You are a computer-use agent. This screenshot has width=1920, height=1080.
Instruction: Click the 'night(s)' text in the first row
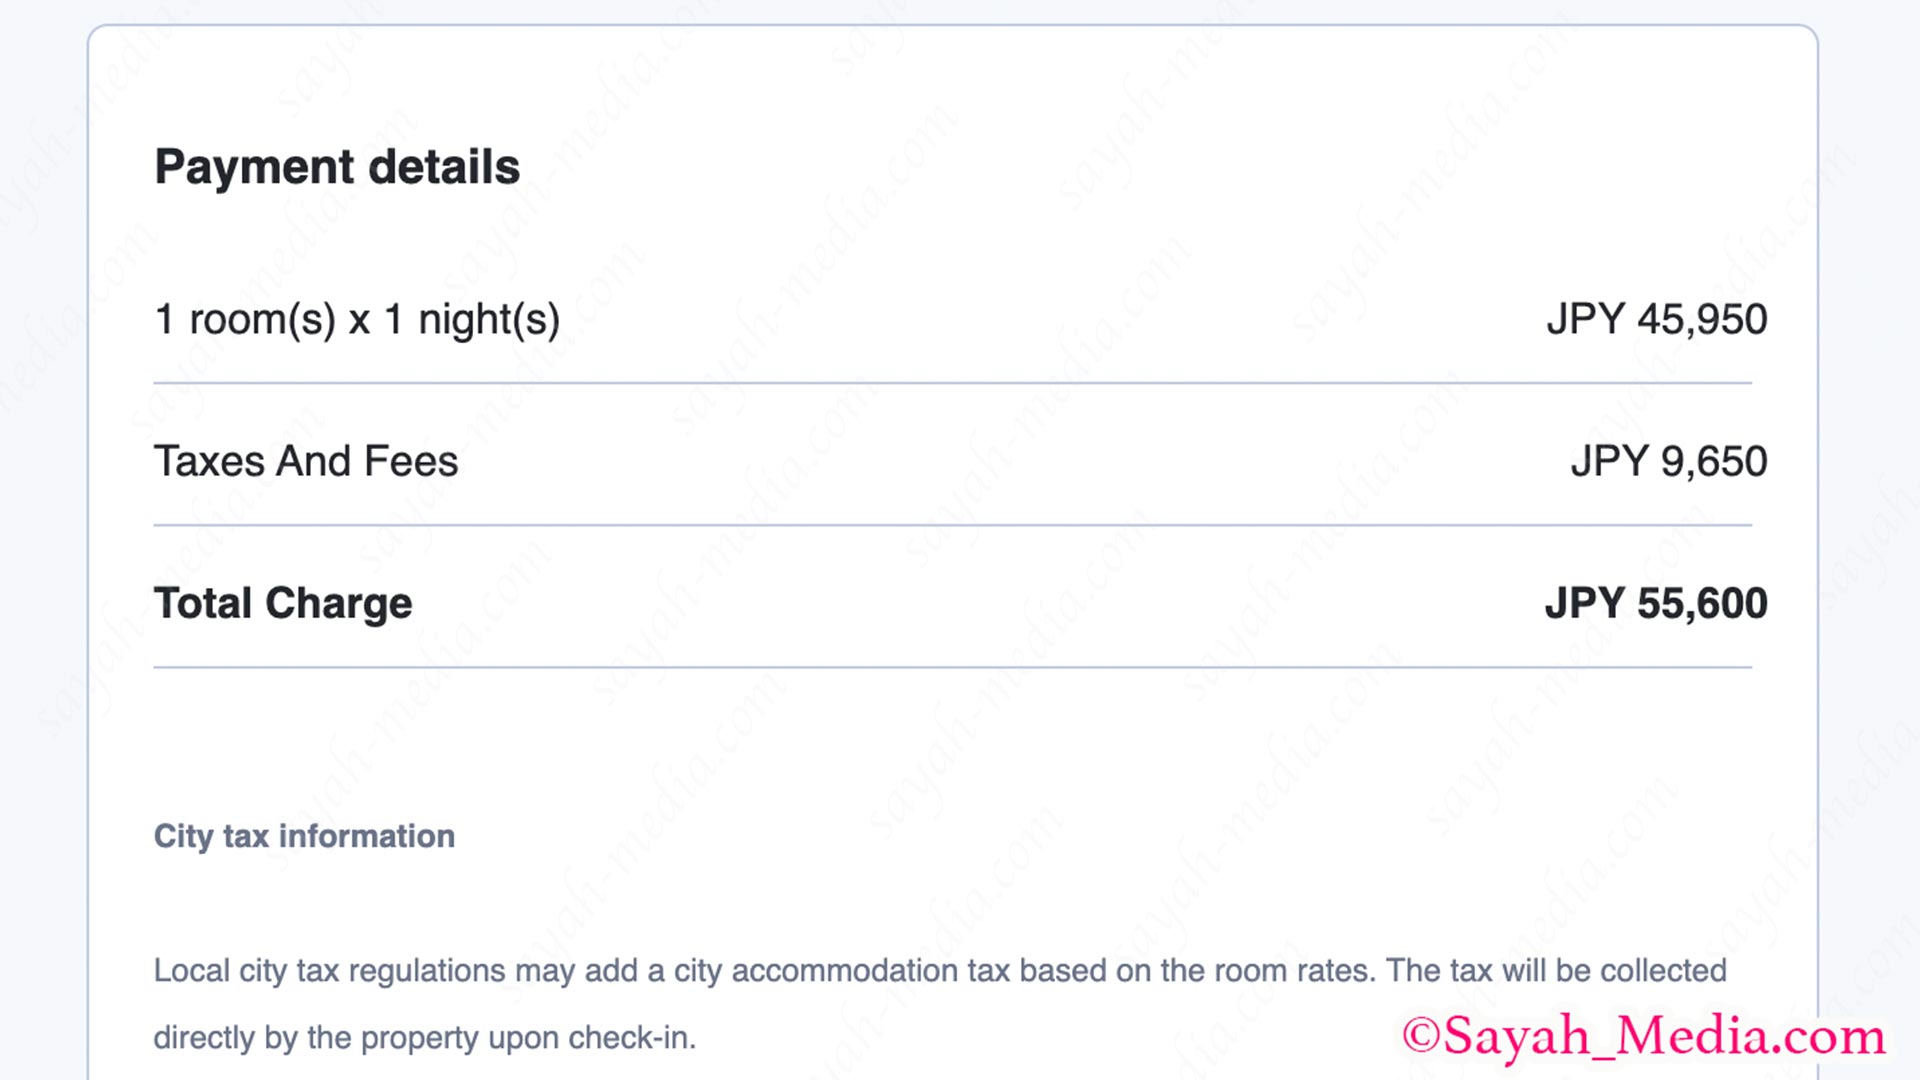point(489,320)
